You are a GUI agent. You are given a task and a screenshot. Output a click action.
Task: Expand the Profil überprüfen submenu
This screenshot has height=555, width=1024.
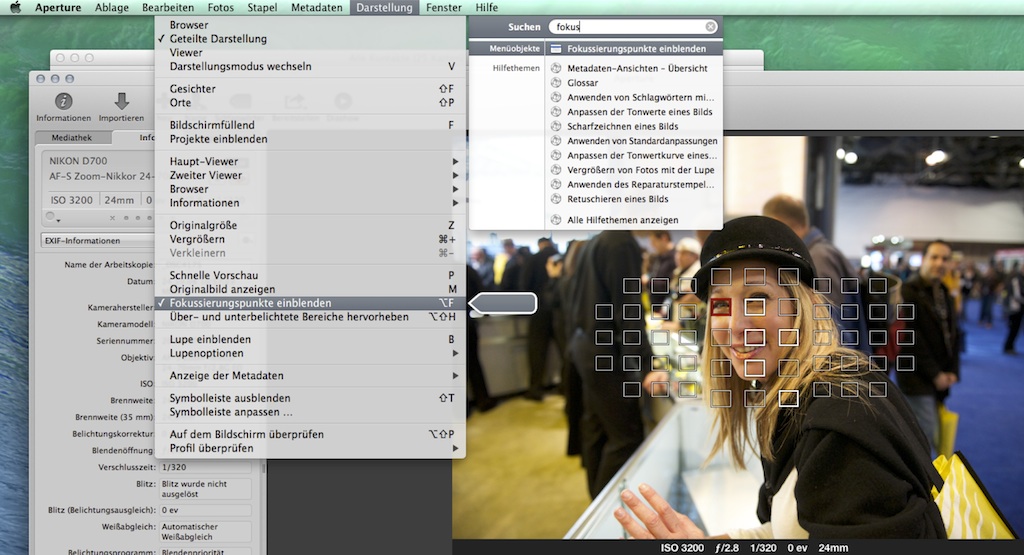pos(310,448)
